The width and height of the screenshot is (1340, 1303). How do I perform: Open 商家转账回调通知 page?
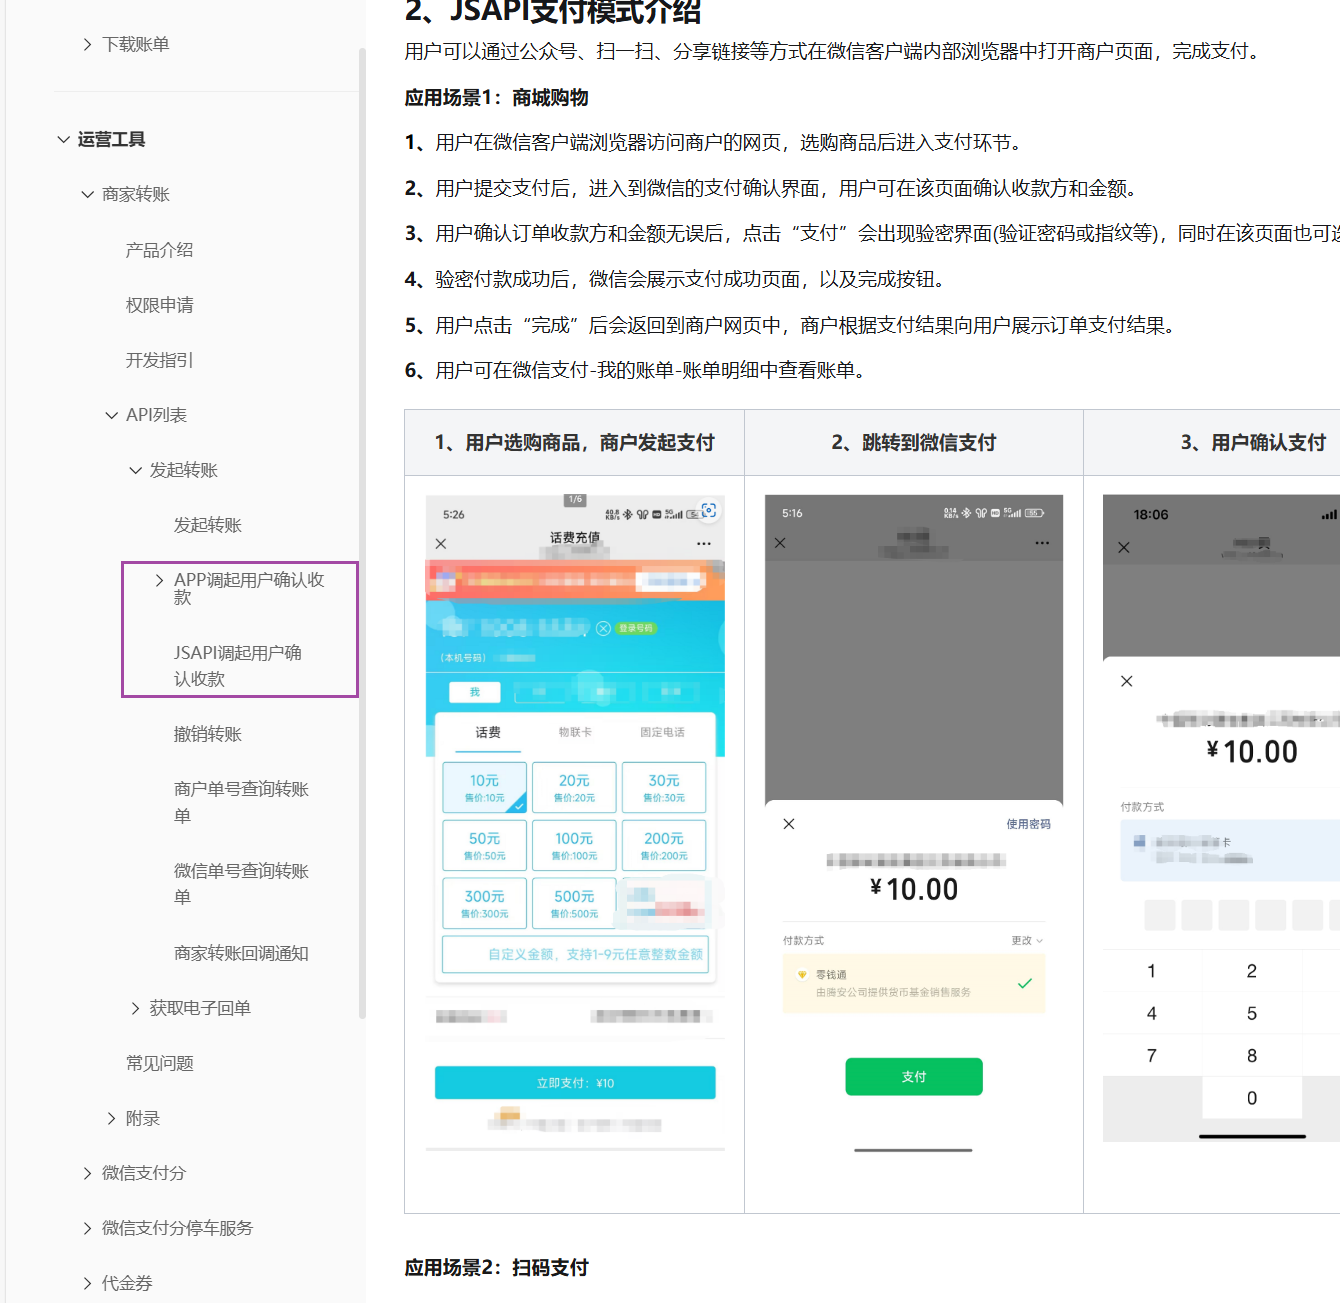[241, 953]
